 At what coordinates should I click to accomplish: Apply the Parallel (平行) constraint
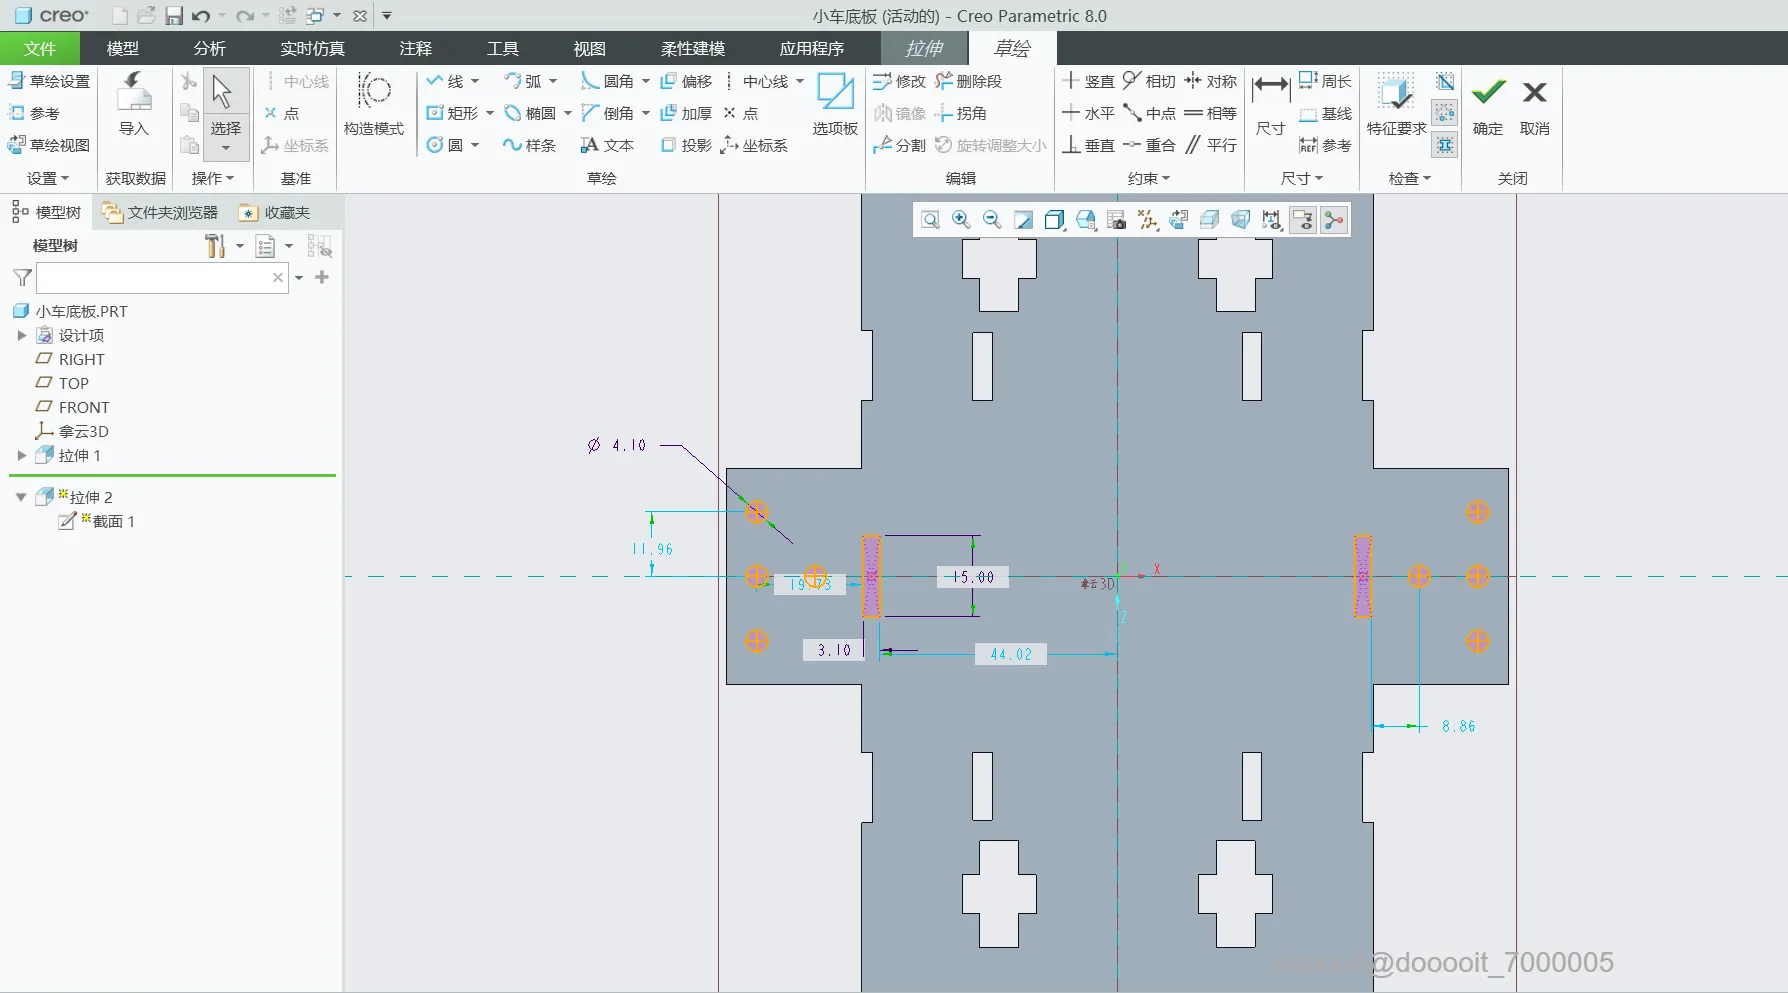(x=1210, y=145)
